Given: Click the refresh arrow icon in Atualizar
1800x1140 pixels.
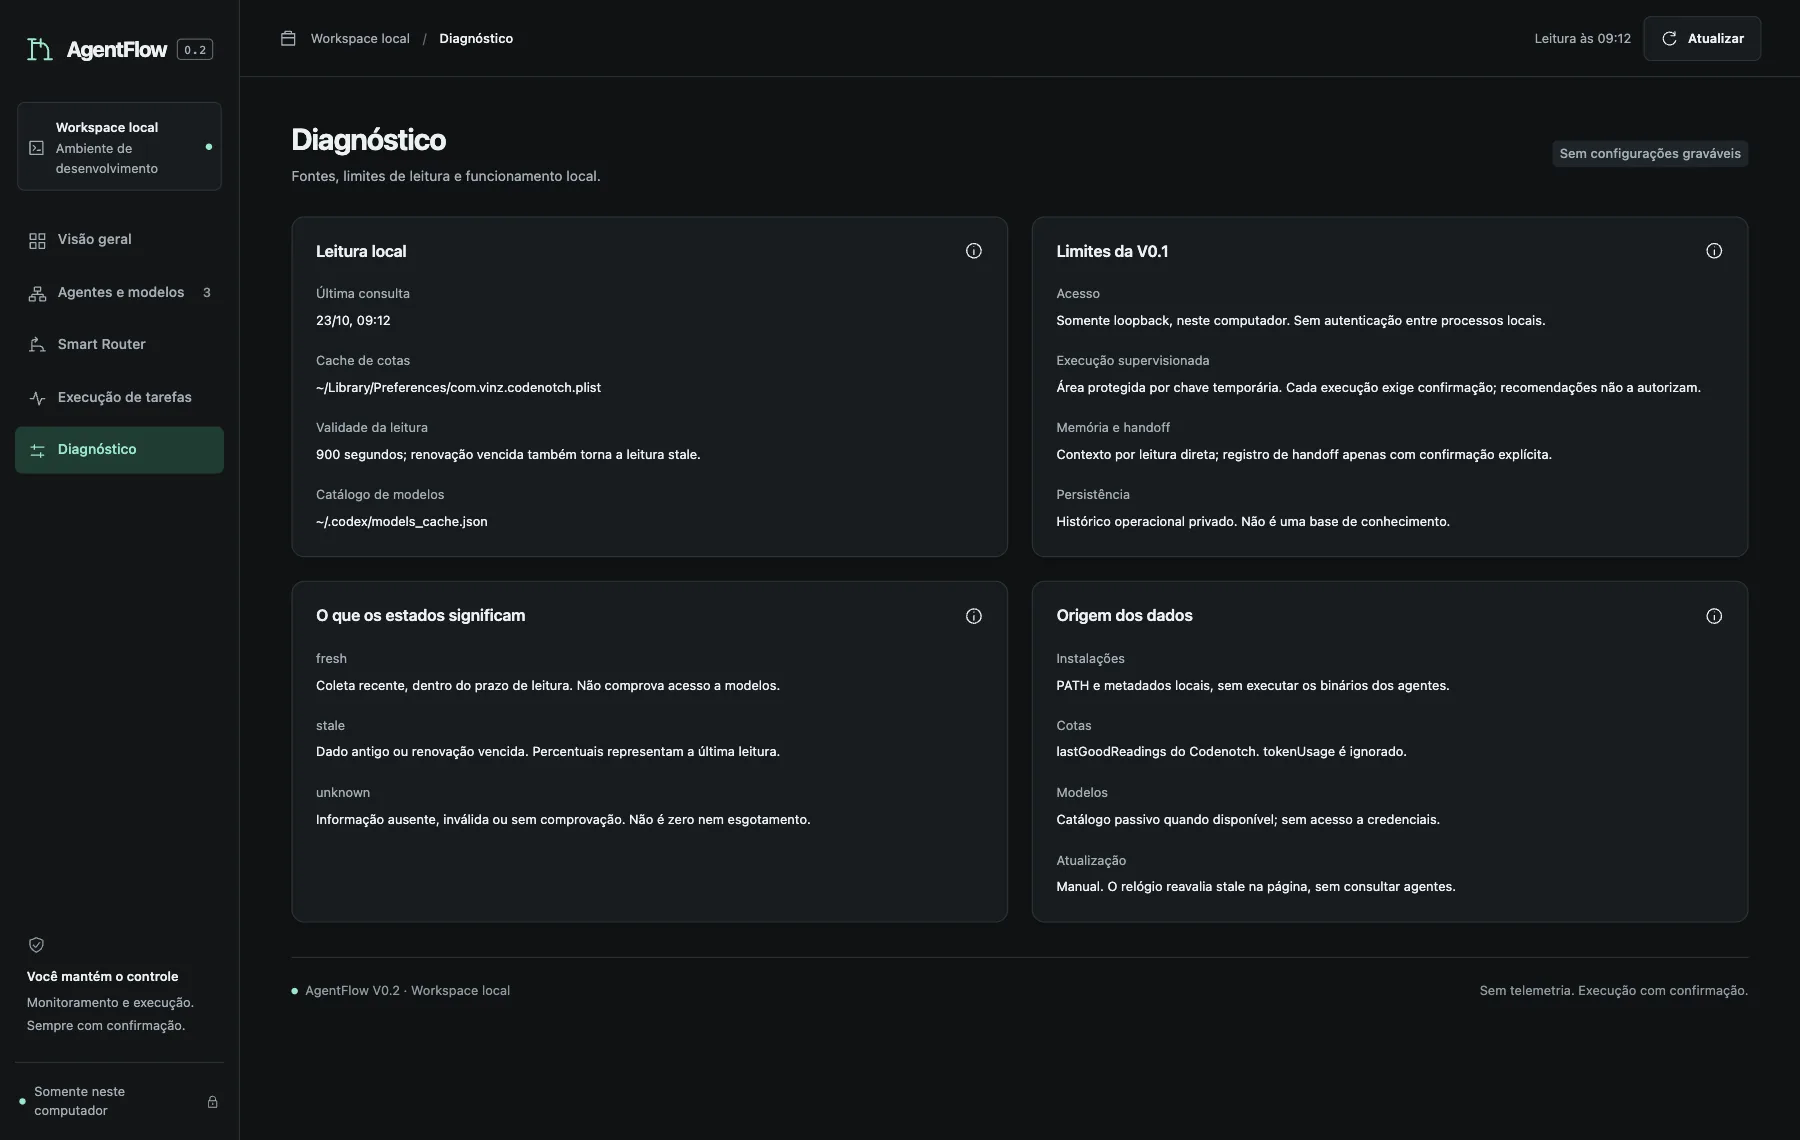Looking at the screenshot, I should (1669, 39).
